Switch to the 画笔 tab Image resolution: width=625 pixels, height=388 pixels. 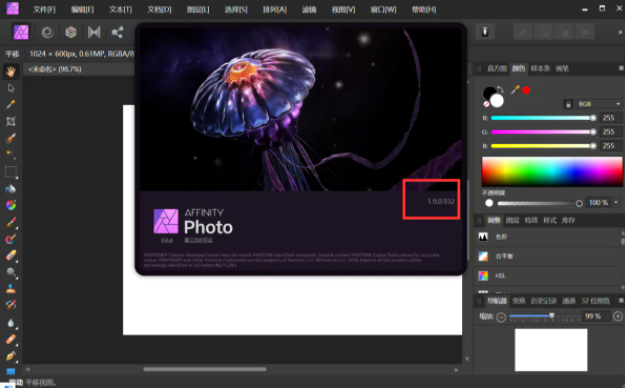coord(562,69)
